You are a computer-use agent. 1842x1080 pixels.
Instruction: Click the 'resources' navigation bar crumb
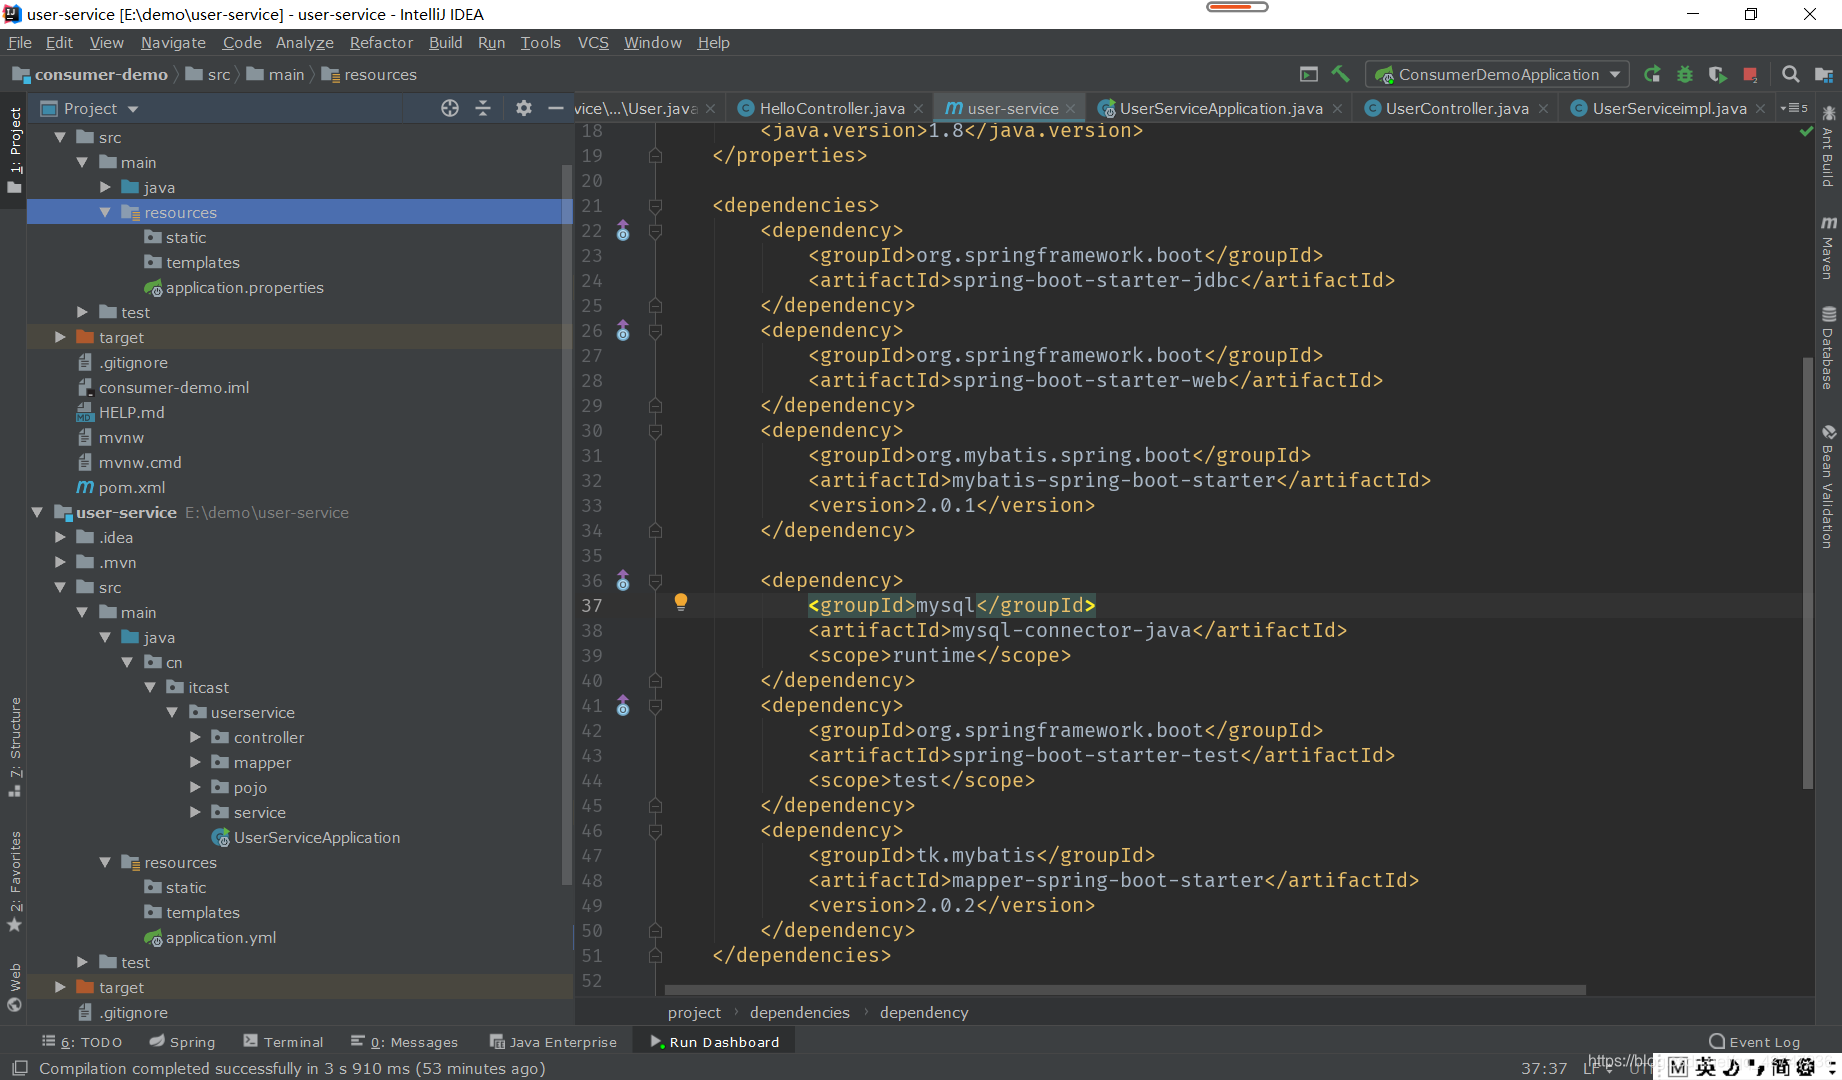369,74
